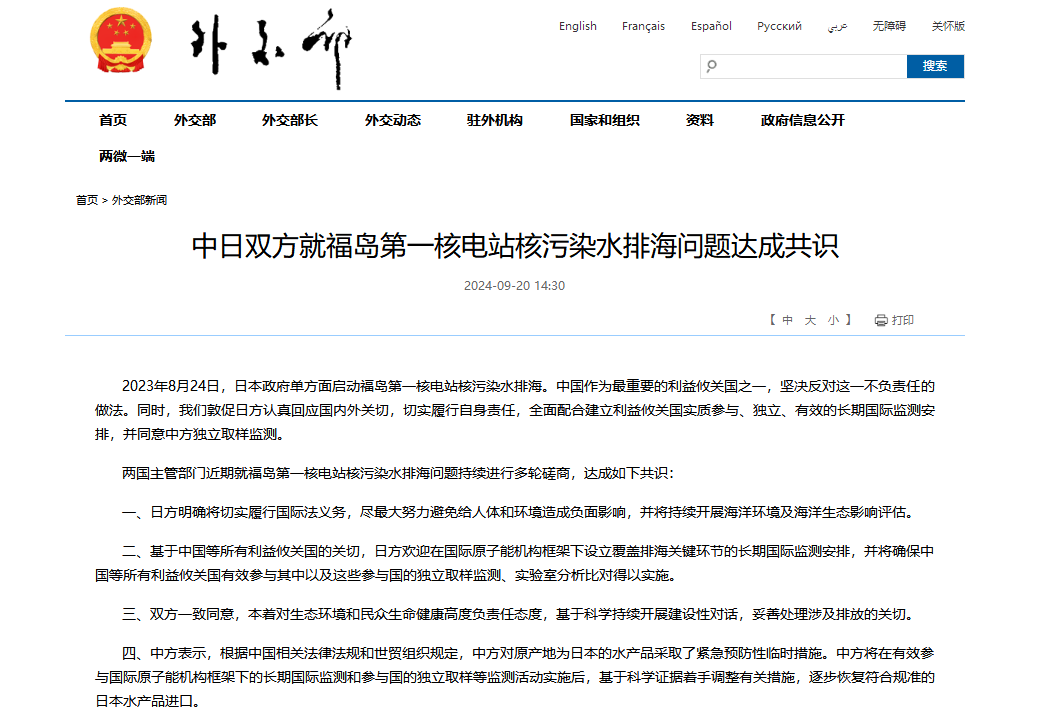The image size is (1043, 720).
Task: Select the 资料 menu item
Action: (699, 120)
